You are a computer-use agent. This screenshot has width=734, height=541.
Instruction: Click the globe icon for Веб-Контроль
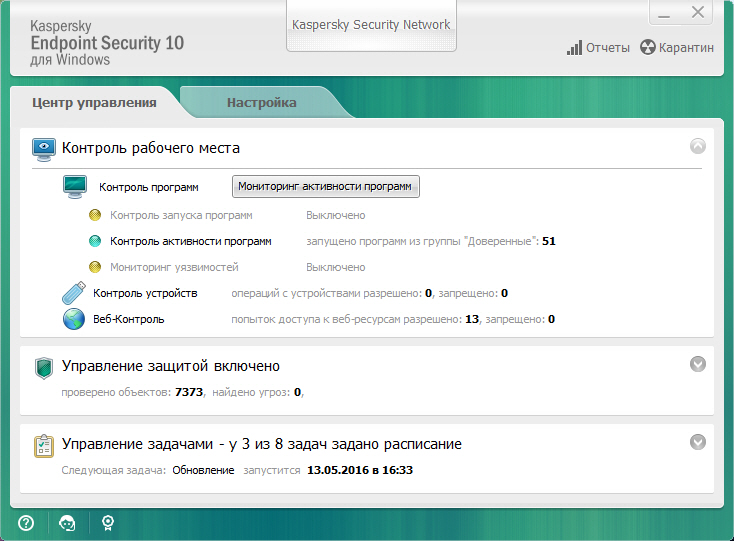(74, 320)
